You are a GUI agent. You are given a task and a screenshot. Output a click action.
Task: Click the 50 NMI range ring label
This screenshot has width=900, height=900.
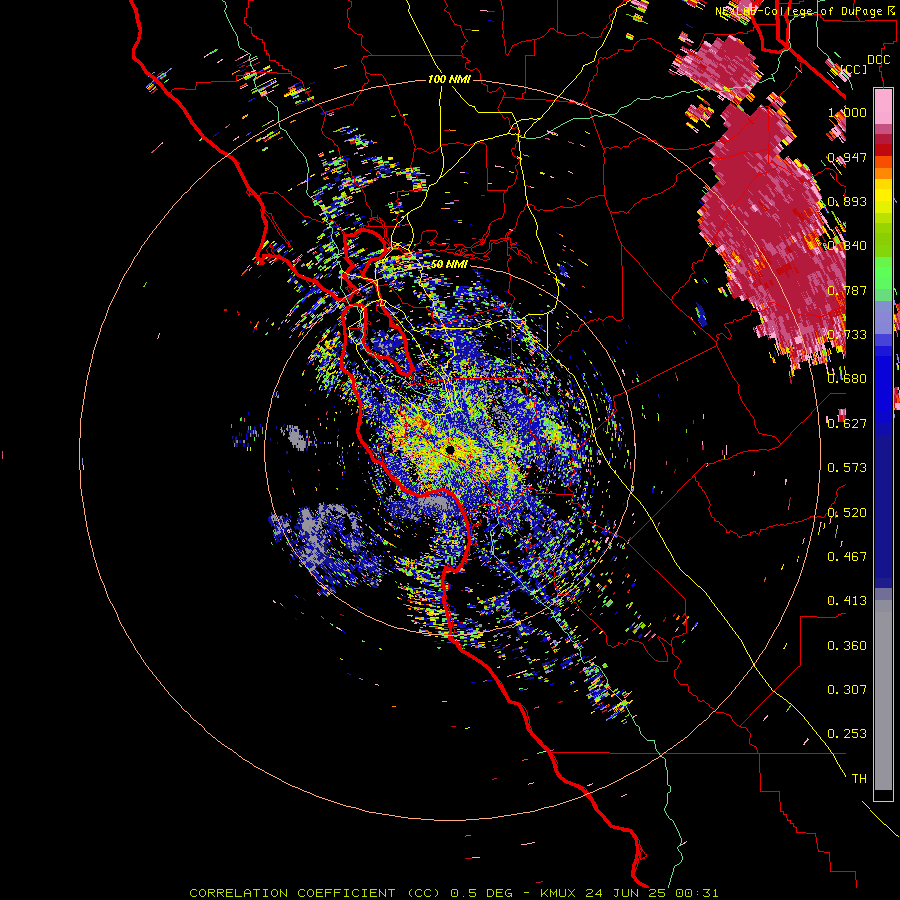[449, 264]
